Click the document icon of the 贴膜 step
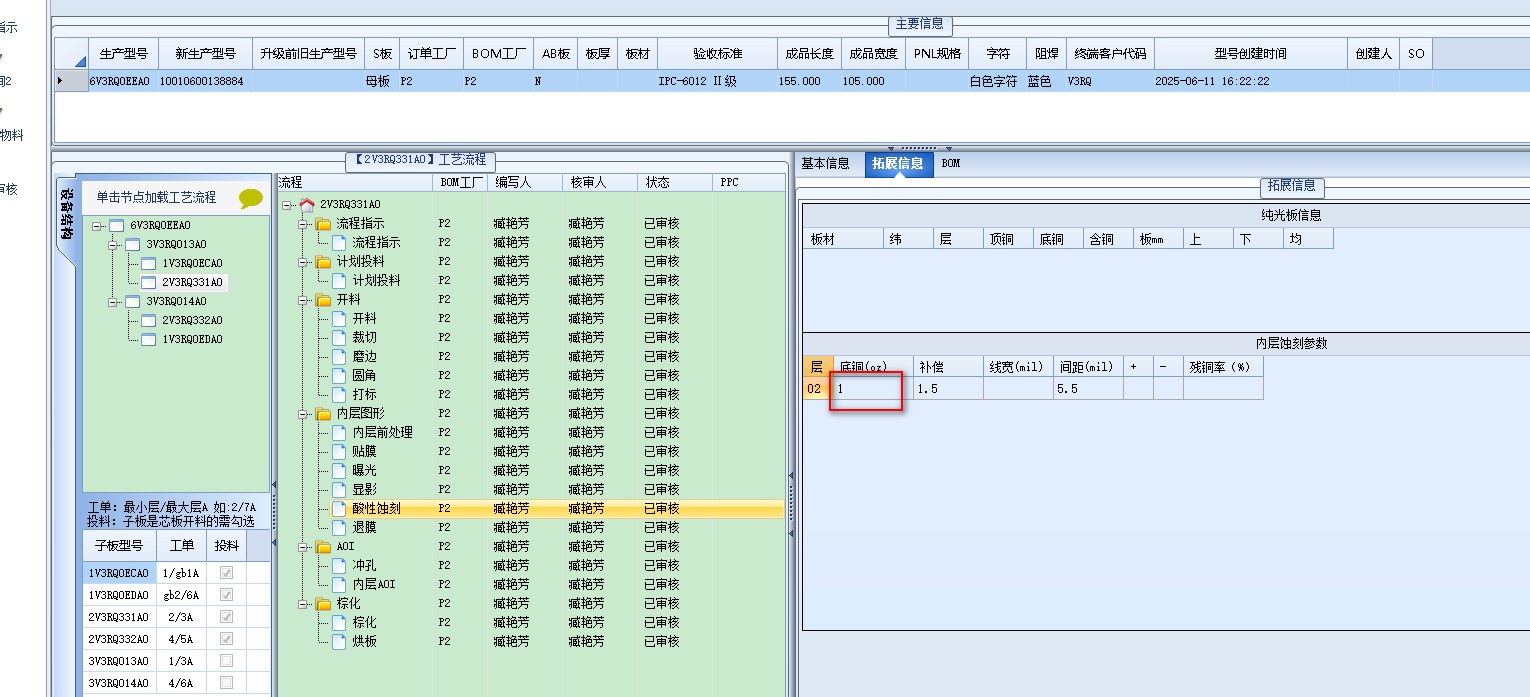The height and width of the screenshot is (697, 1530). (x=339, y=451)
